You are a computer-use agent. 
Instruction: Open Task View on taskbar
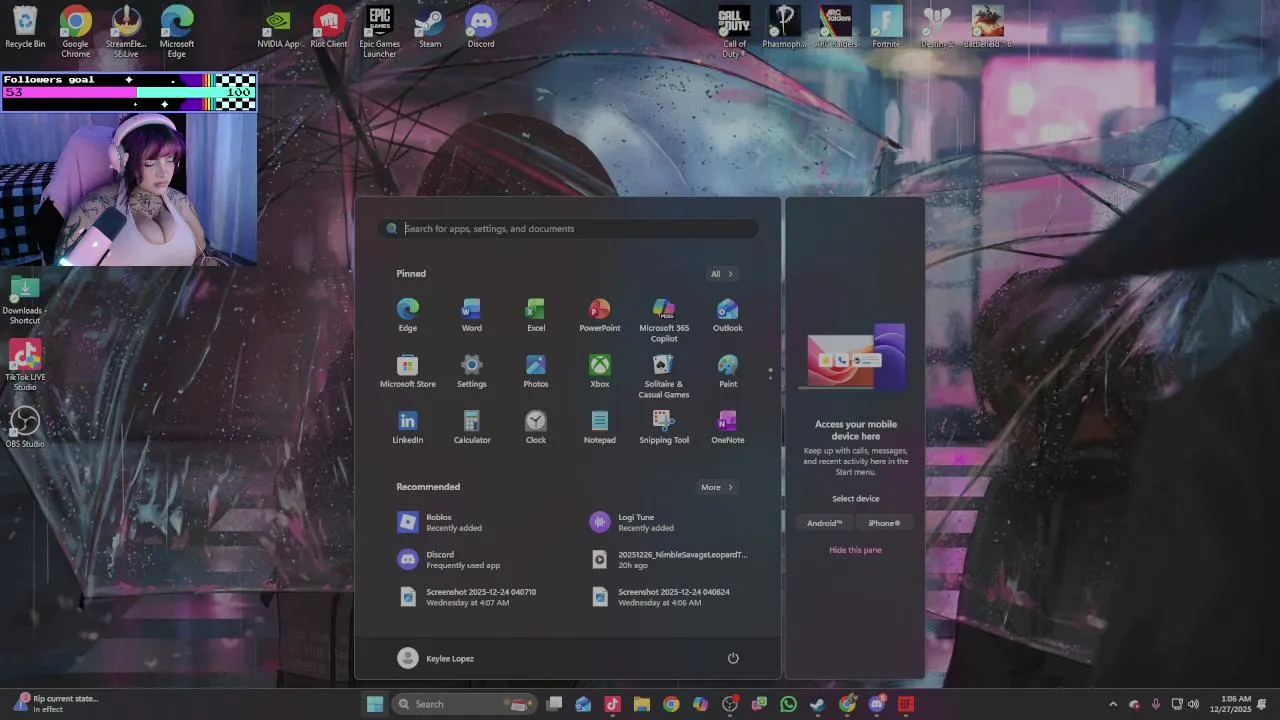click(554, 704)
